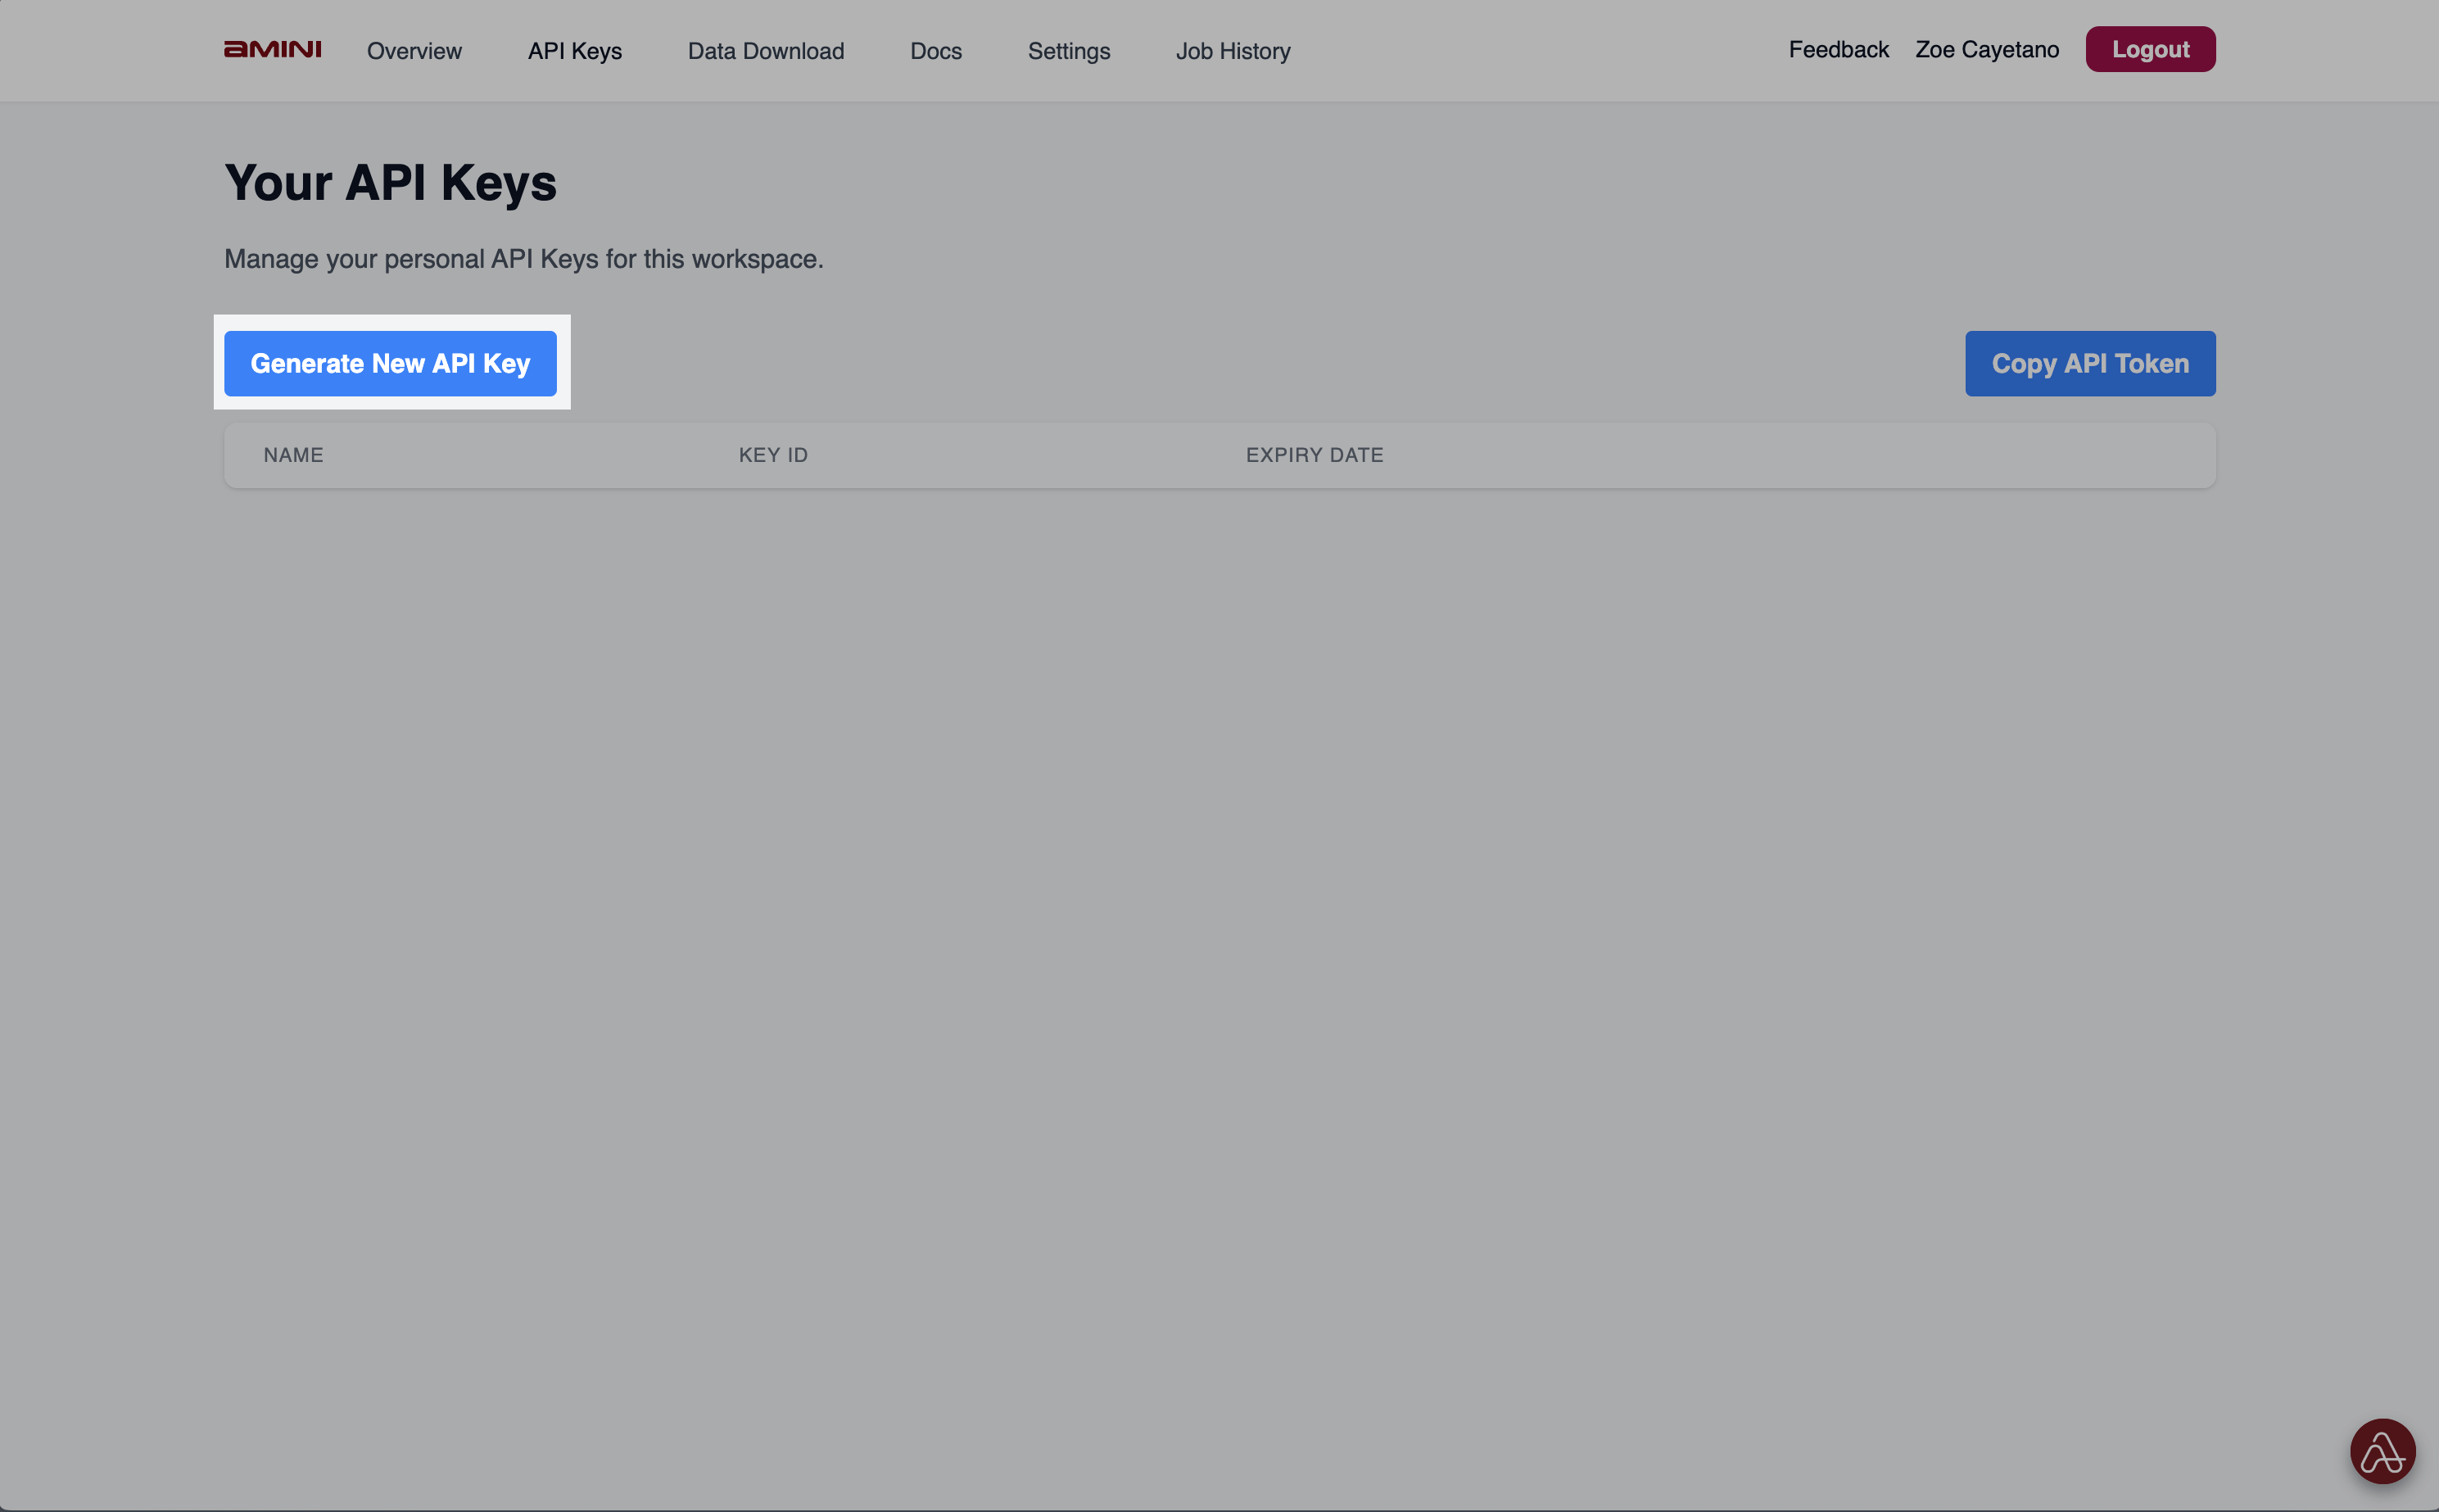Click the Copy API Token button

(2090, 363)
